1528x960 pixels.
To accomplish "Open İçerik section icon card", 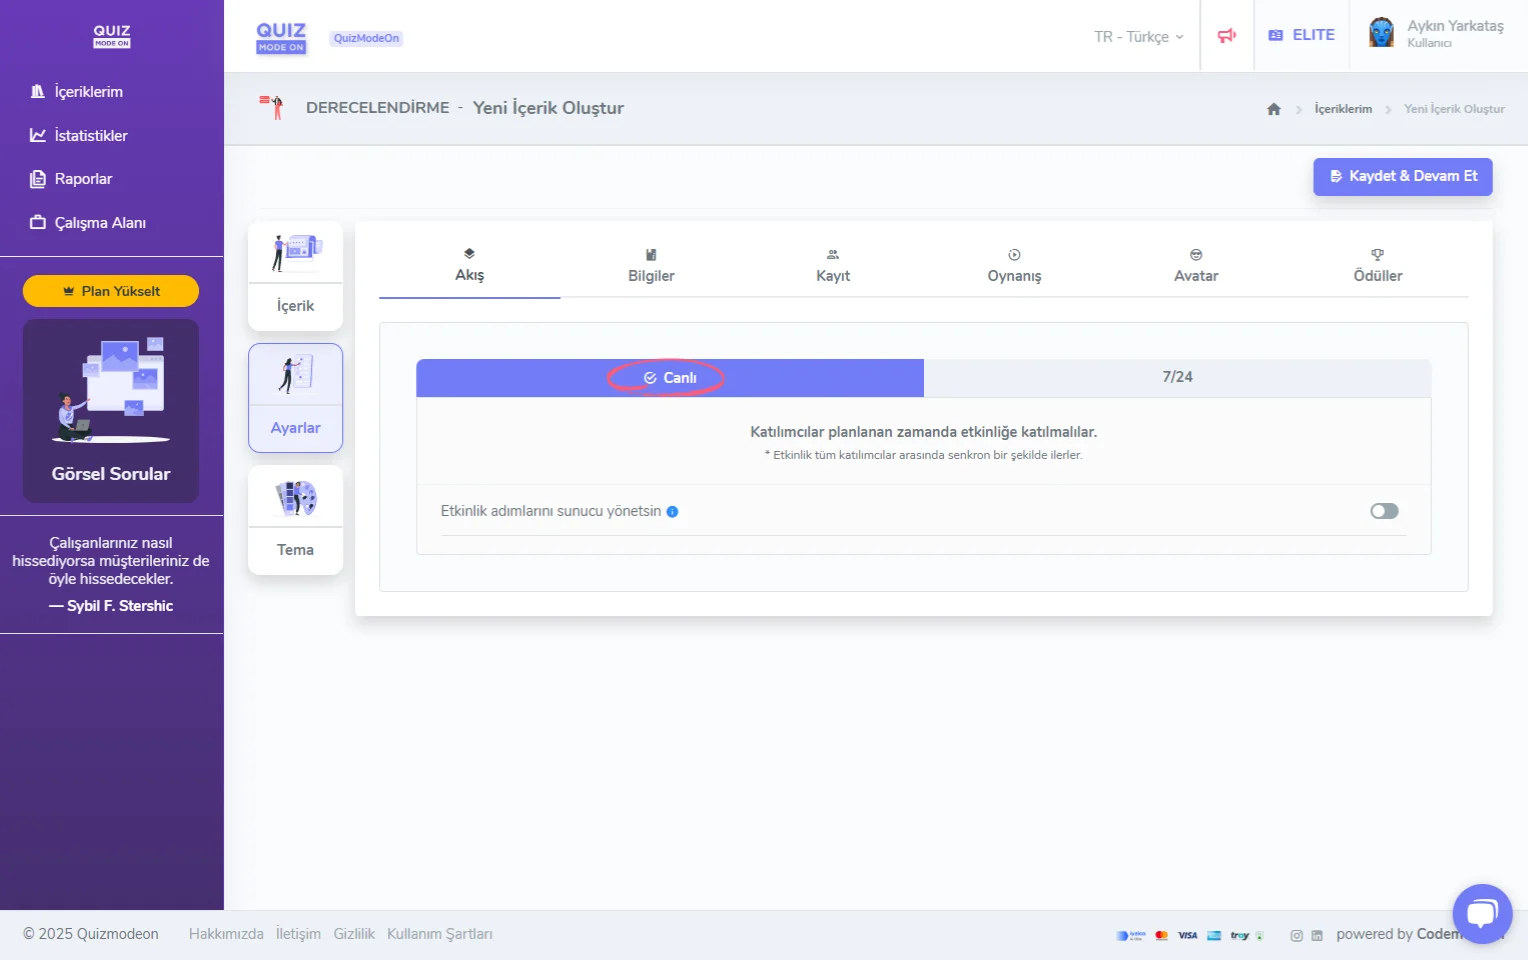I will pyautogui.click(x=295, y=276).
